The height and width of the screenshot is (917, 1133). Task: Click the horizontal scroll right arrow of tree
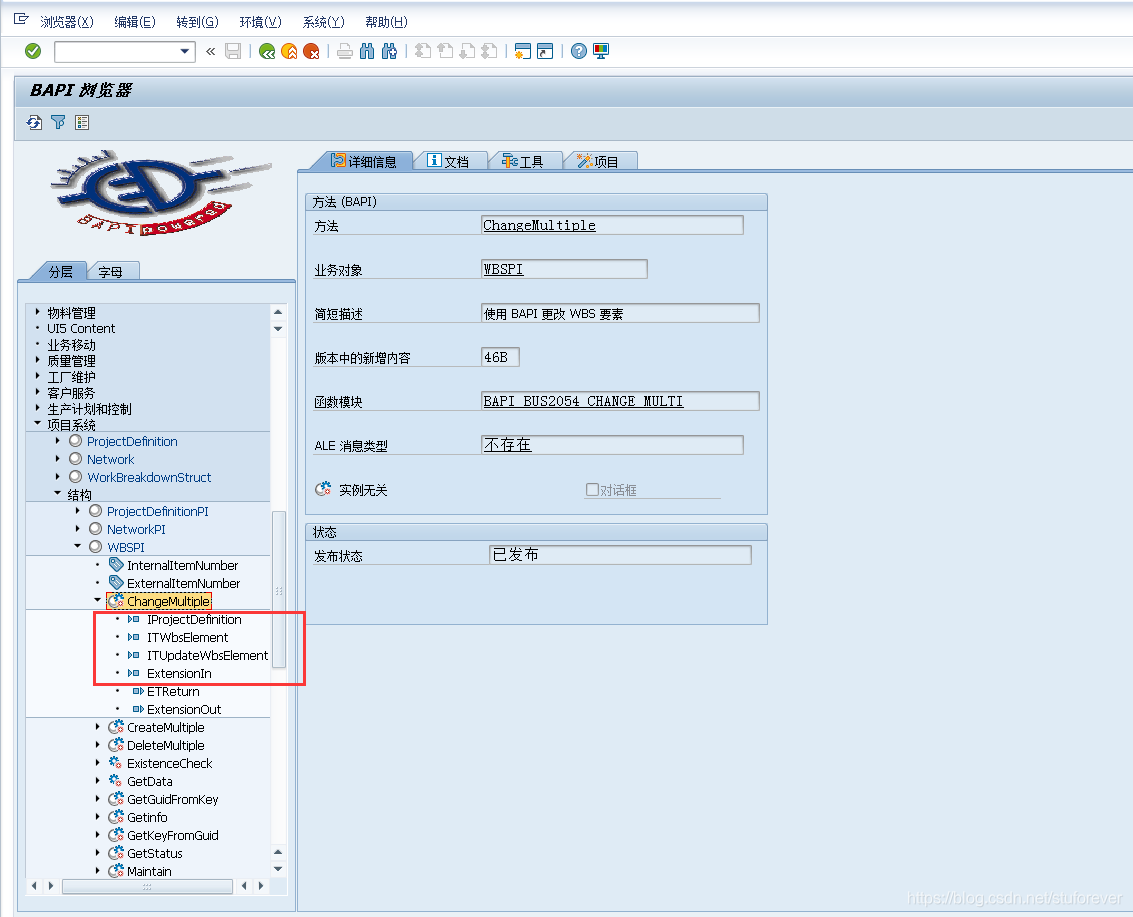(x=262, y=886)
